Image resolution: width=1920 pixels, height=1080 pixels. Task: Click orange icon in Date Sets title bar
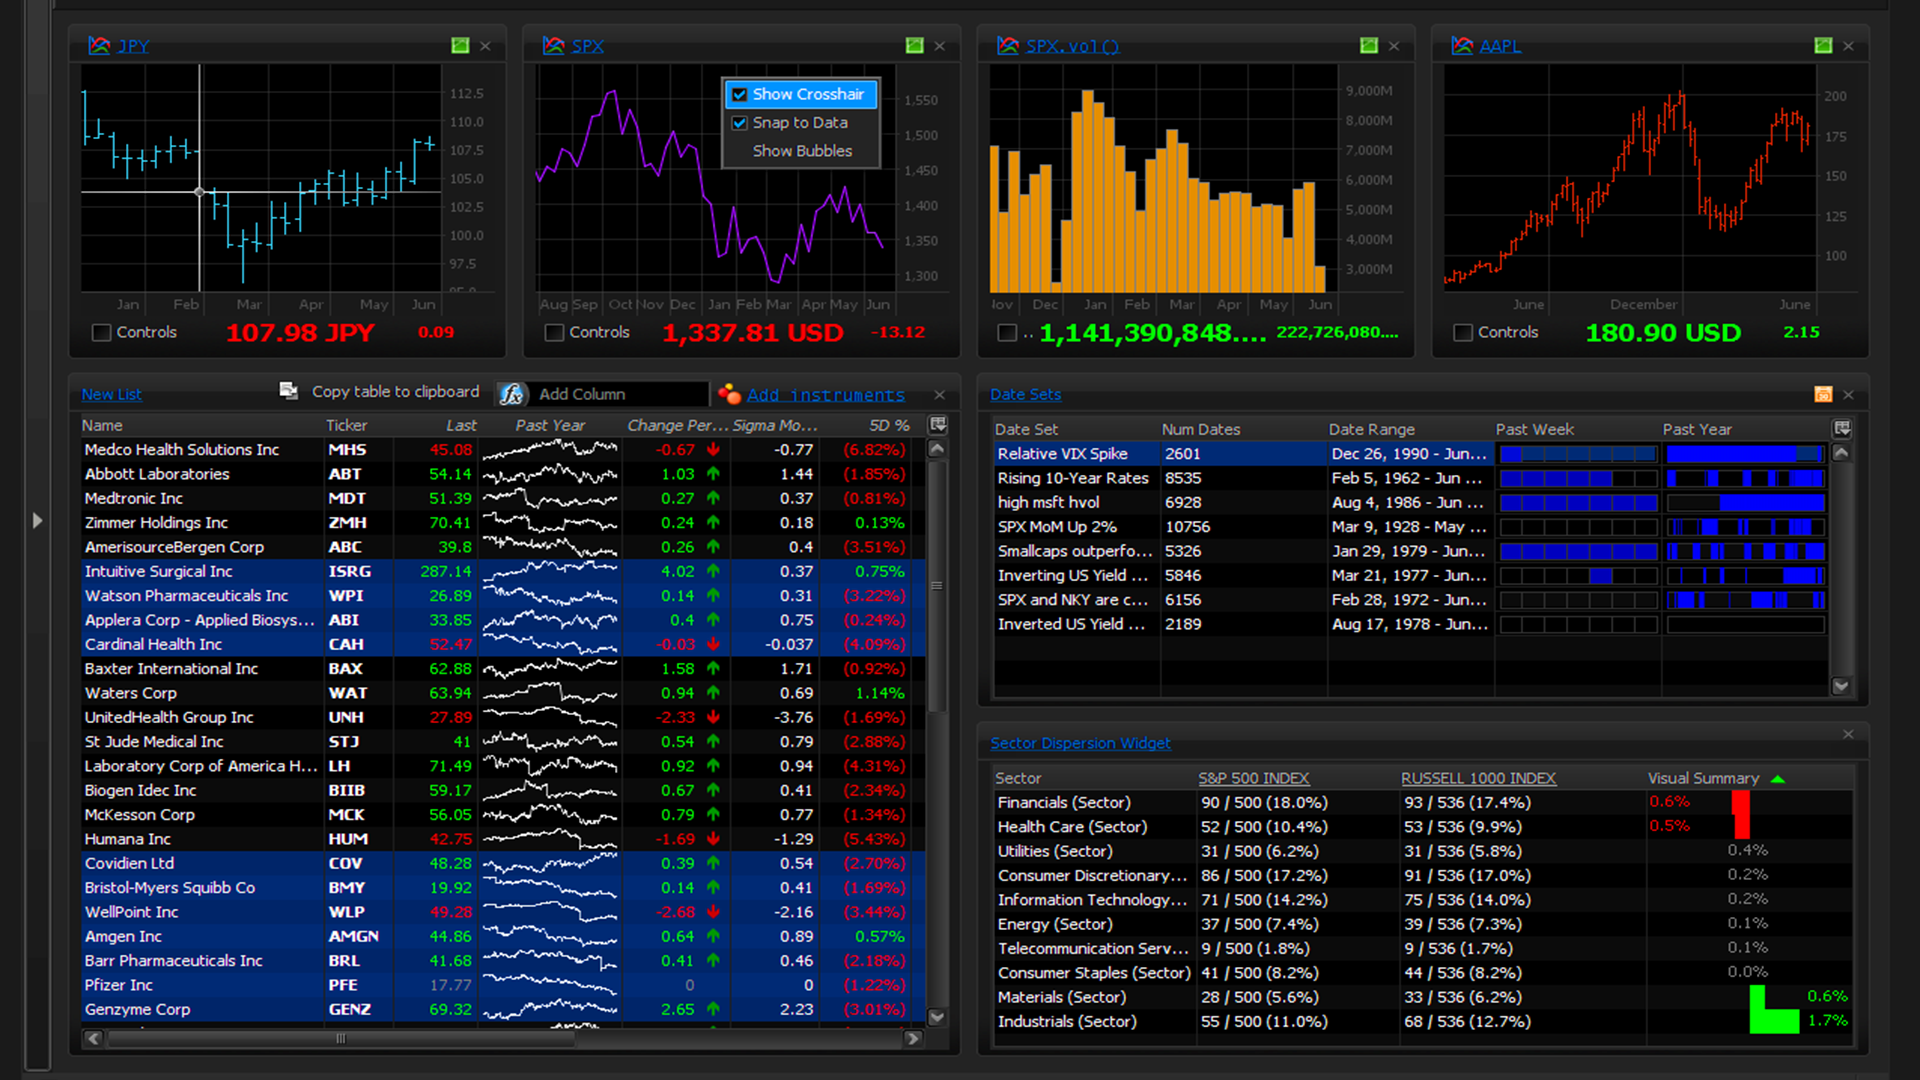1823,395
